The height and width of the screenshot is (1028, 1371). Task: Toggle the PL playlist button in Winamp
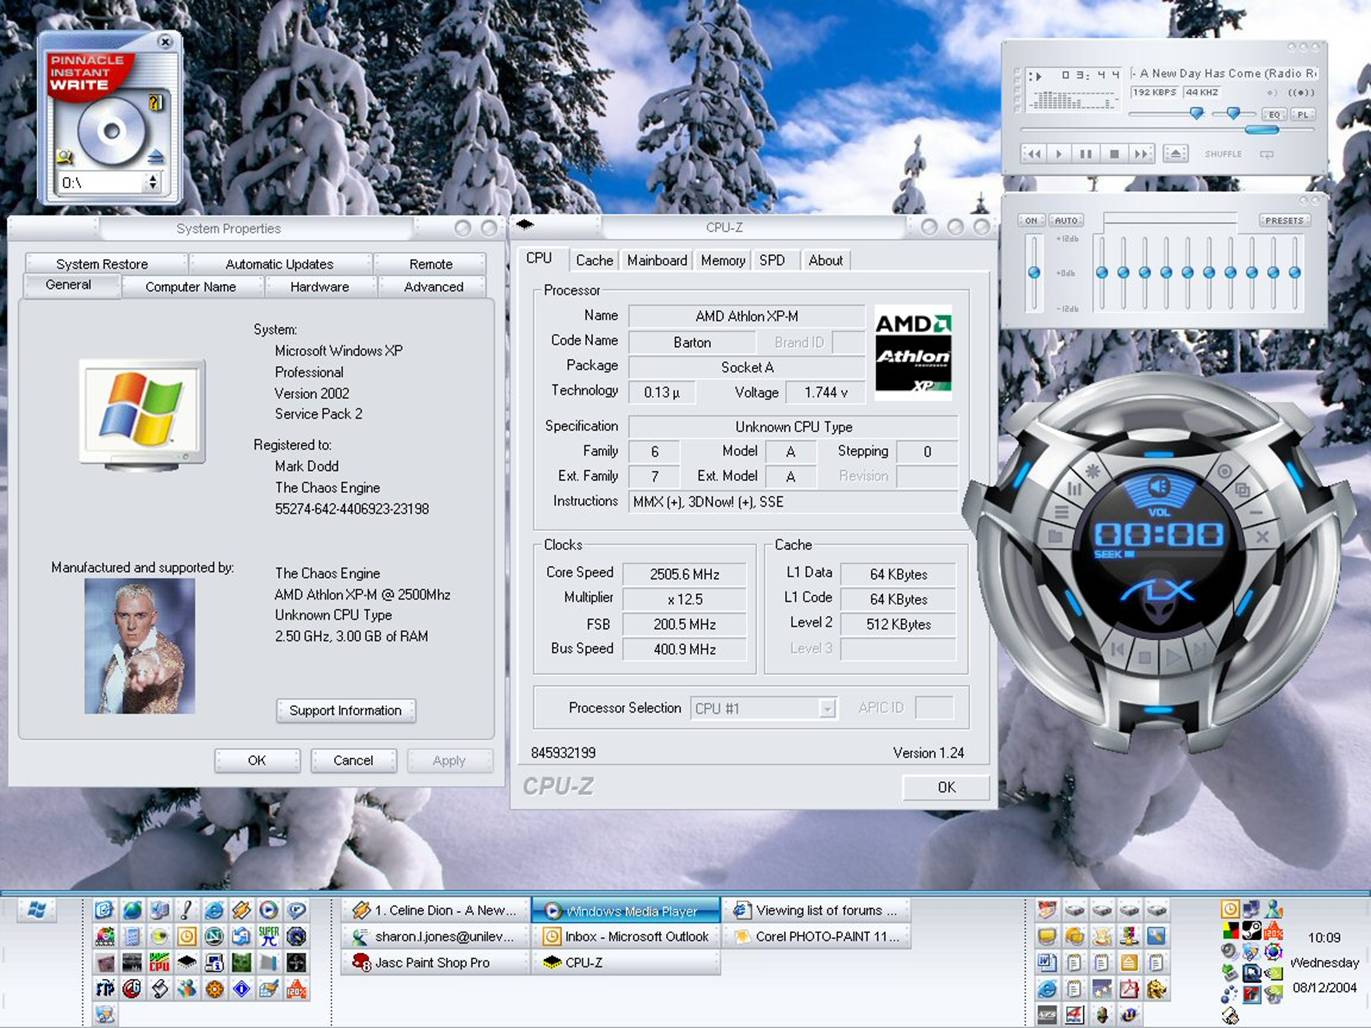[x=1303, y=114]
